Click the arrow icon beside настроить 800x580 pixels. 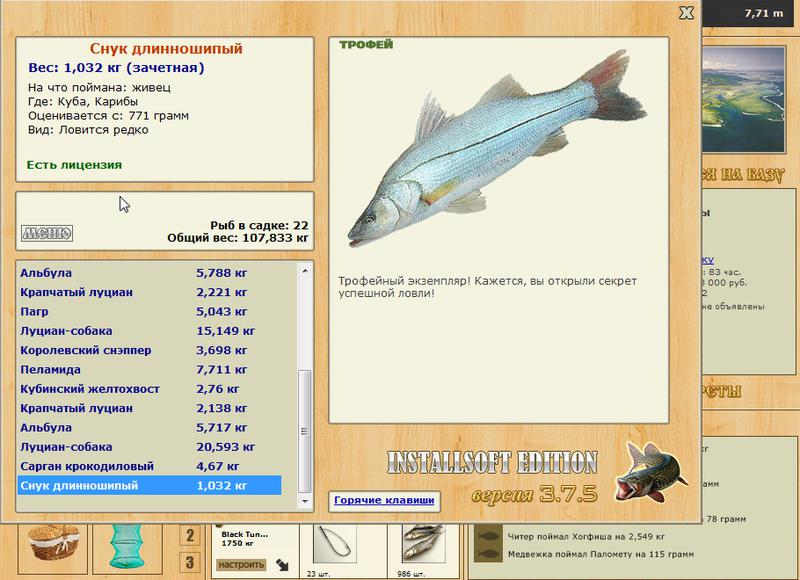tap(282, 564)
